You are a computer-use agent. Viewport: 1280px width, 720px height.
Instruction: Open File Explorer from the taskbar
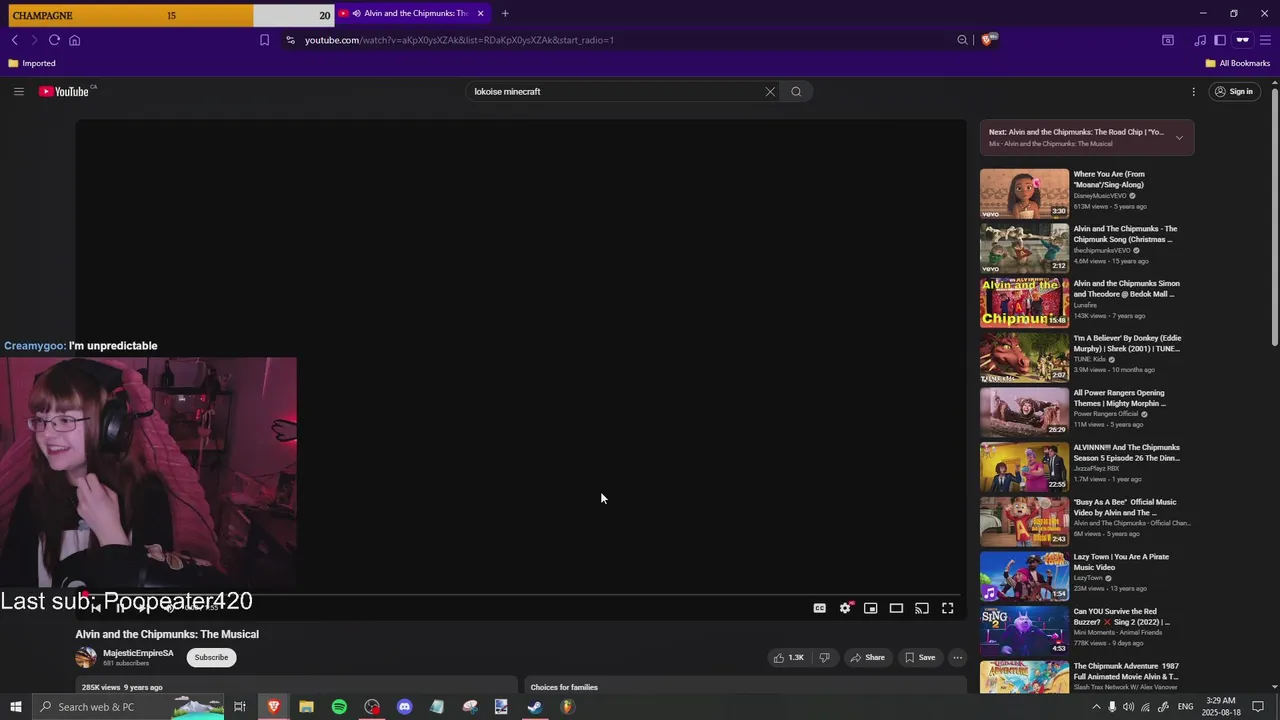[x=306, y=707]
